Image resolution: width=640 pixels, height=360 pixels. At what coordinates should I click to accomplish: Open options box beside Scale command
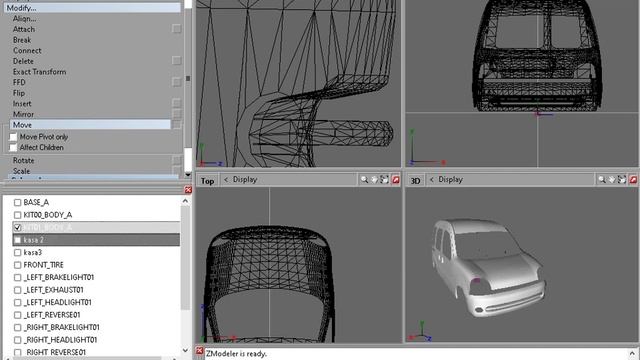pyautogui.click(x=176, y=171)
